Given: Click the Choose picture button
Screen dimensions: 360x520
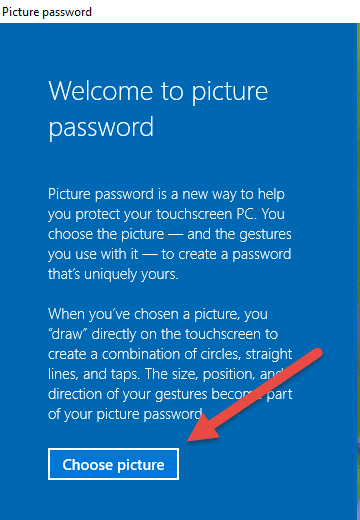Looking at the screenshot, I should pos(113,464).
